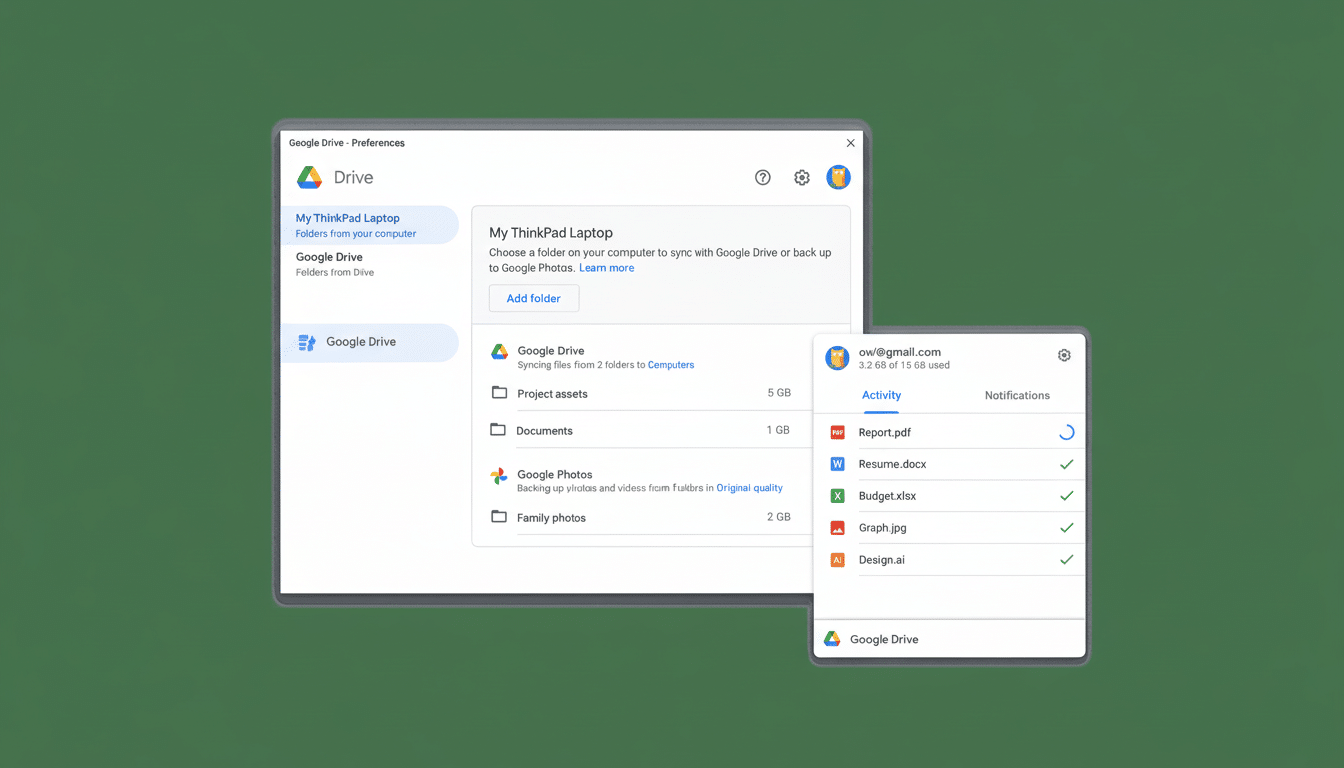This screenshot has height=768, width=1344.
Task: Click the image icon beside Graph.jpg
Action: coord(837,527)
